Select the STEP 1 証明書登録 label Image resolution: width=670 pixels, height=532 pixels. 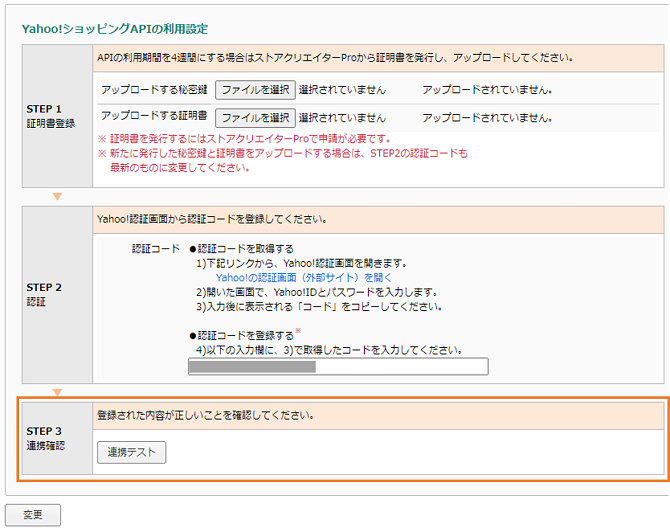(51, 116)
